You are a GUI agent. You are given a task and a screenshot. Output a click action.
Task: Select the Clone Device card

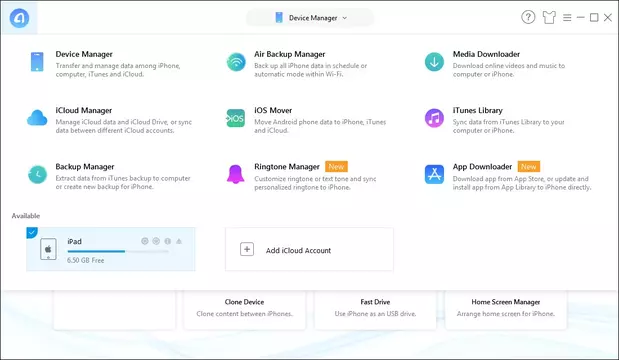point(244,310)
